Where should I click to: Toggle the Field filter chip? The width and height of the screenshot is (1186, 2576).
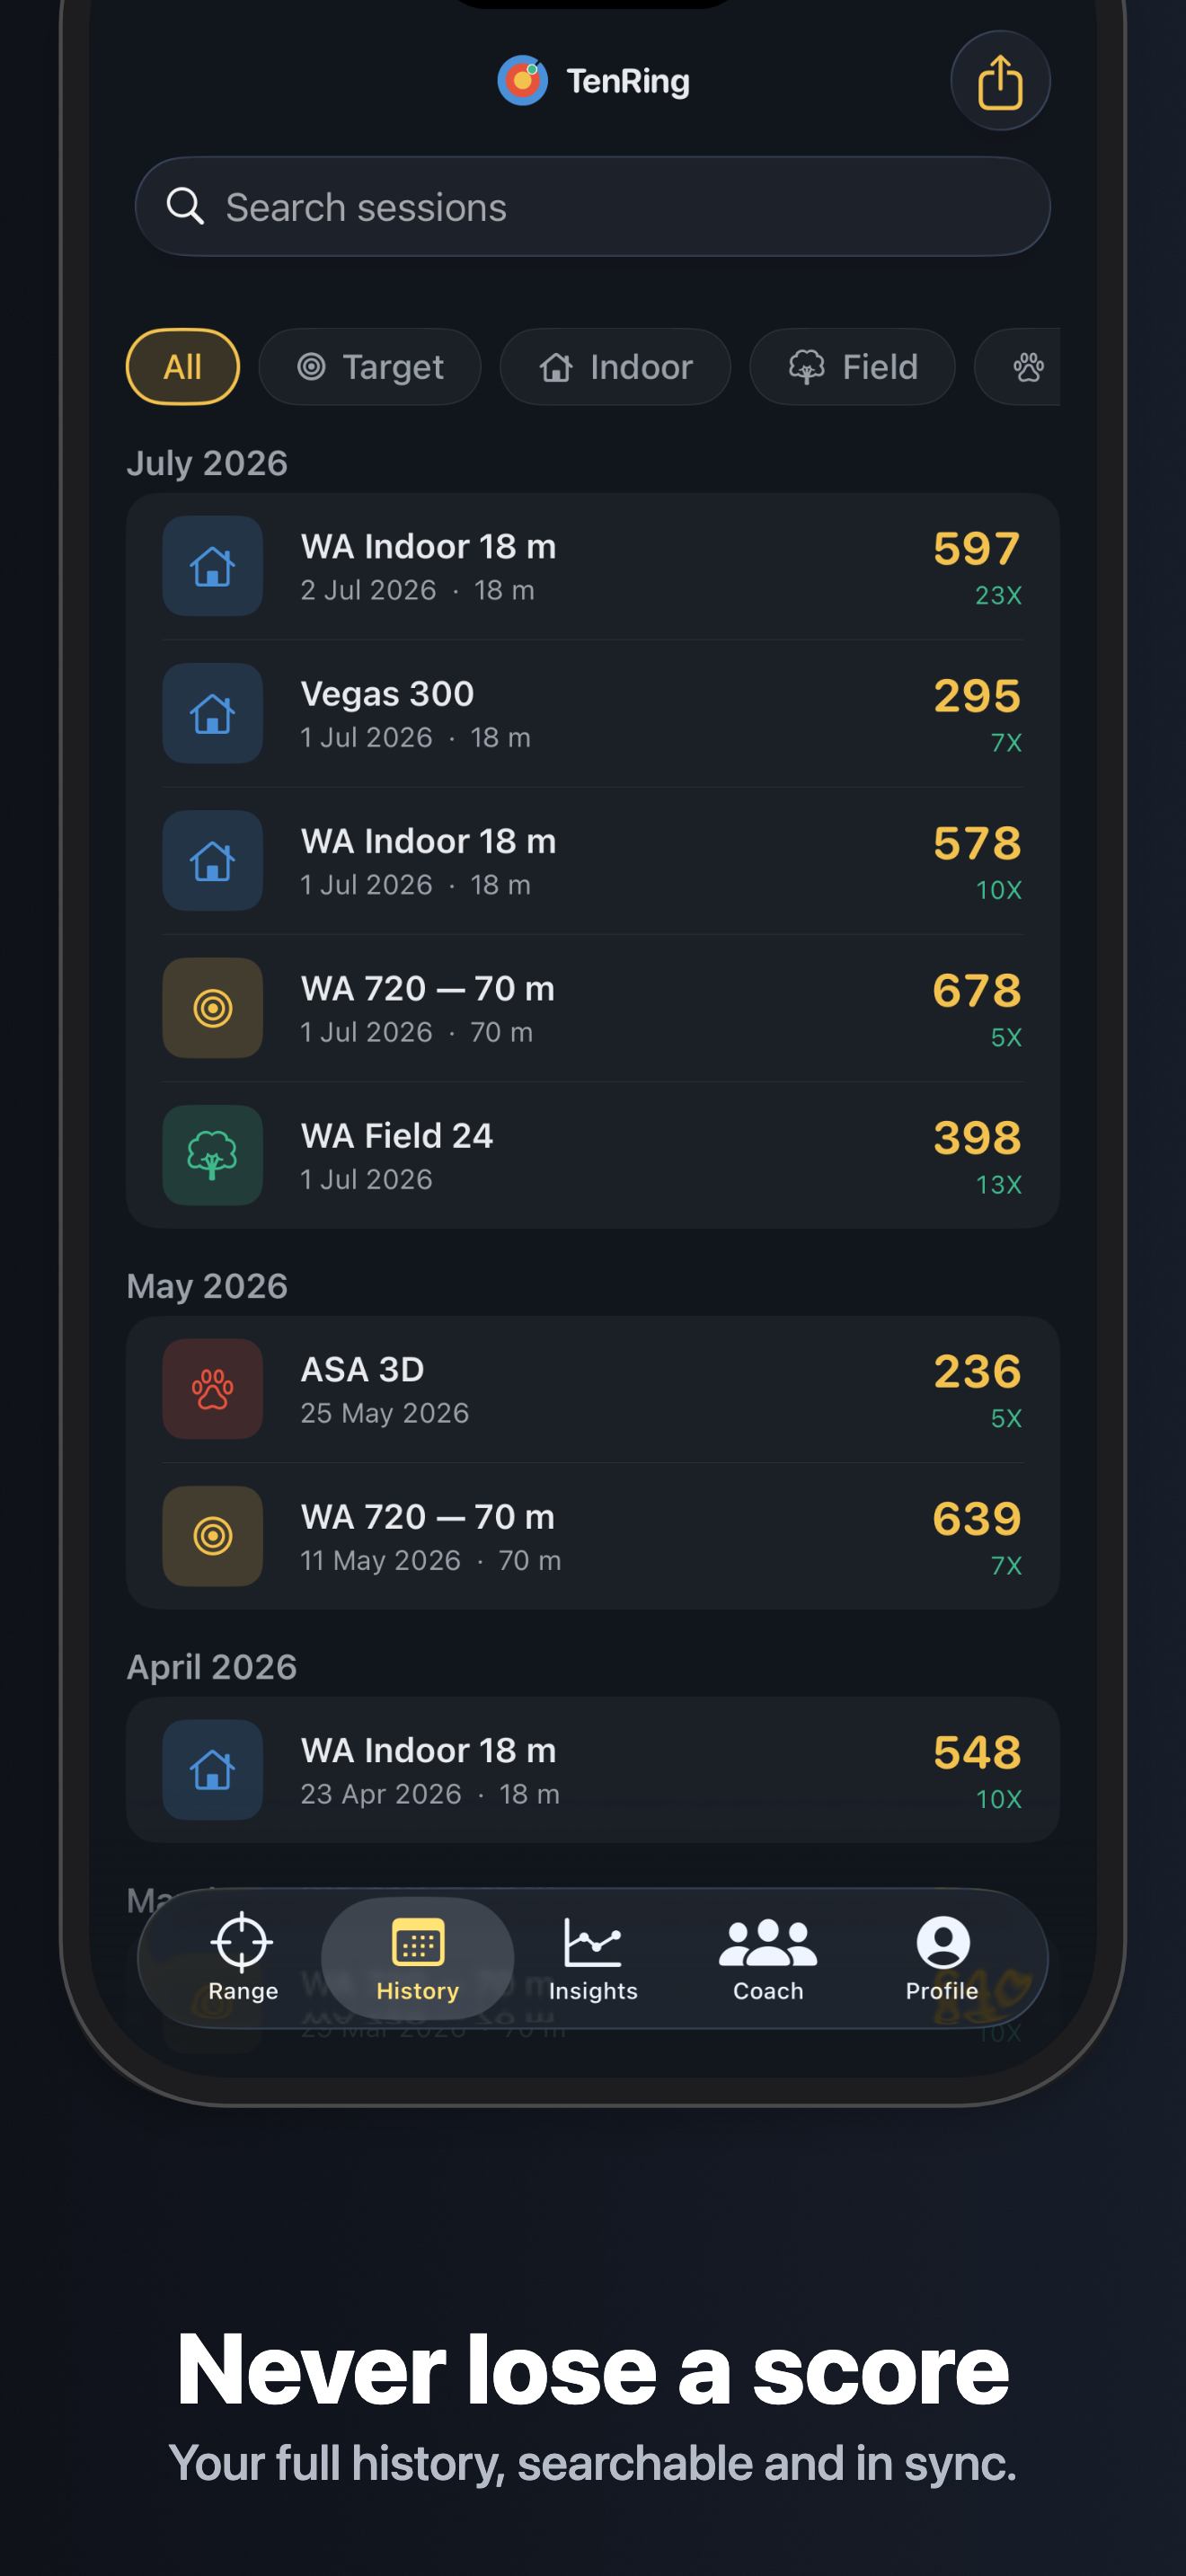(852, 367)
